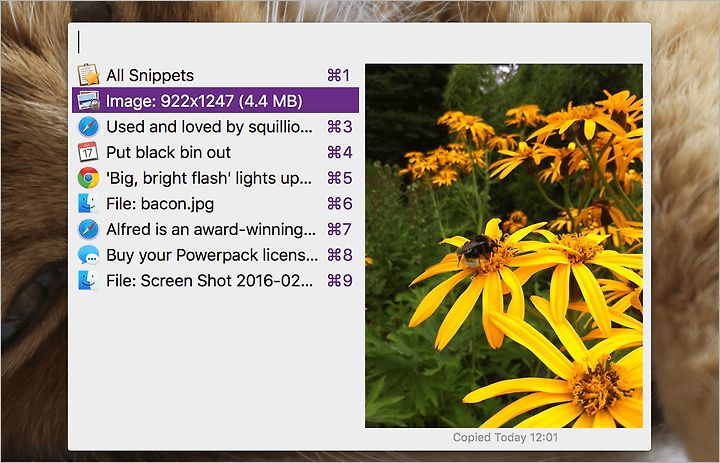Click the ⌘5 shortcut label
Image resolution: width=720 pixels, height=463 pixels.
pyautogui.click(x=340, y=178)
